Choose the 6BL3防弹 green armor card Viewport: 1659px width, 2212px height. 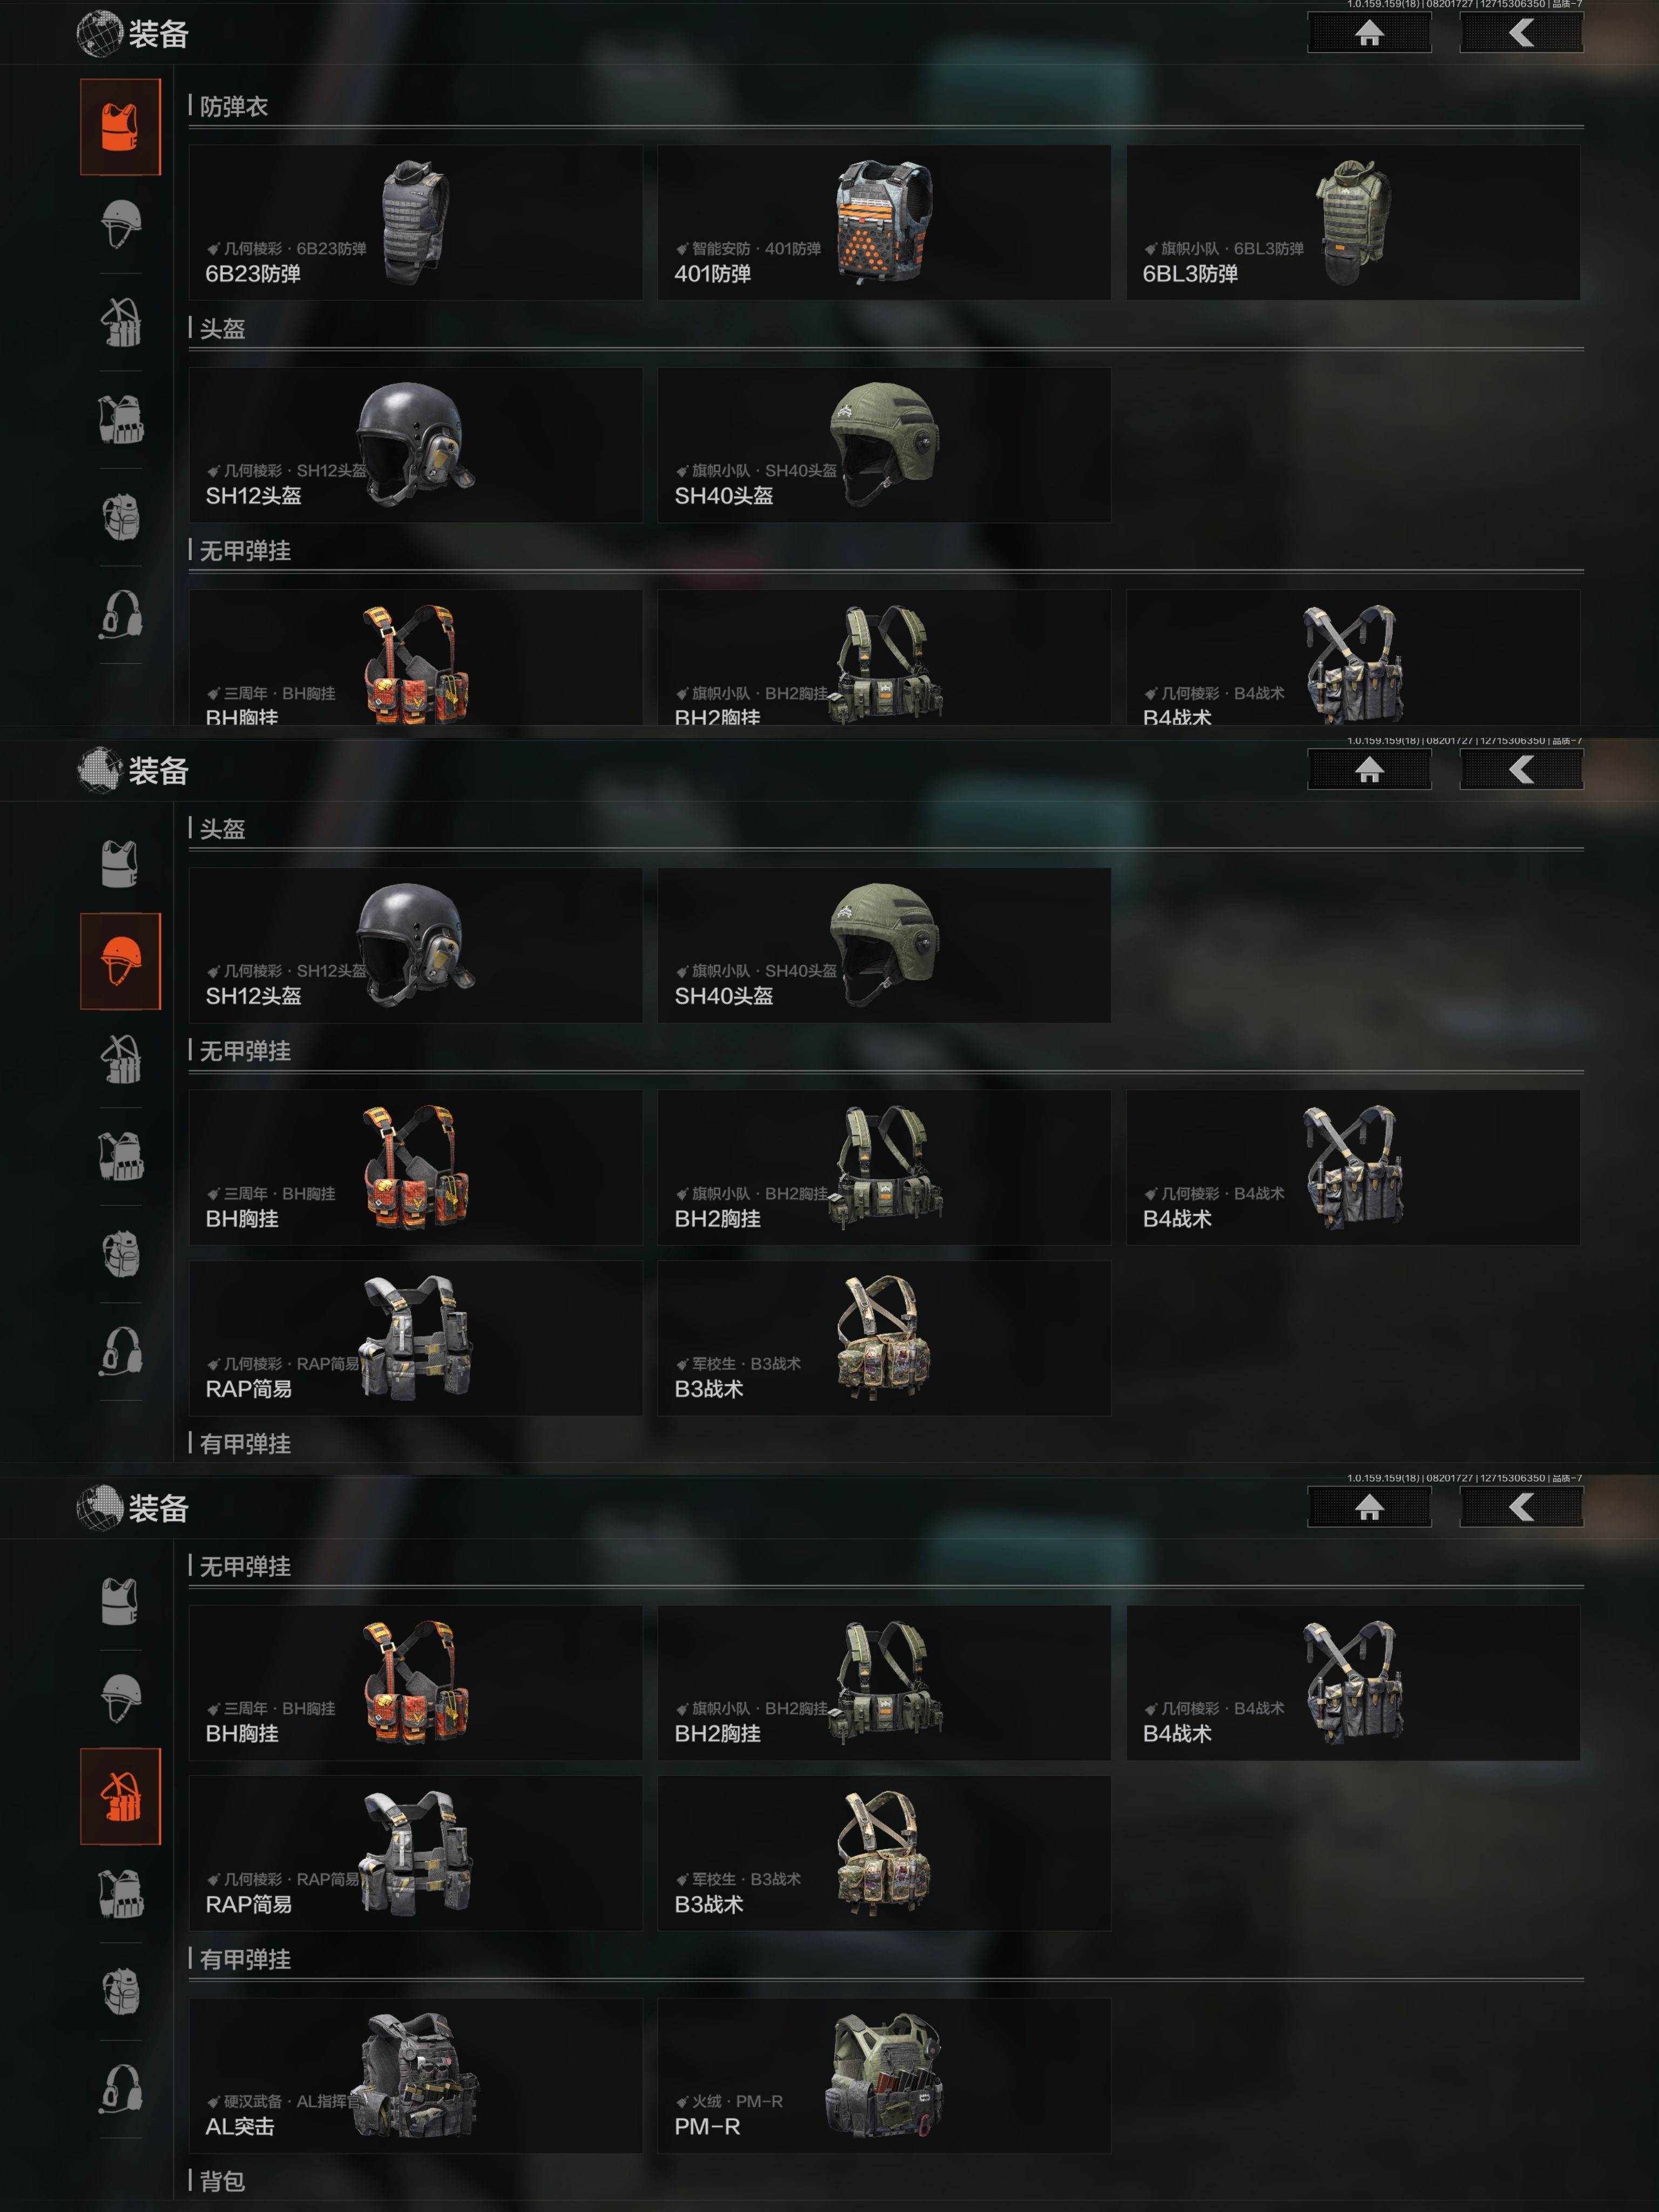coord(1353,223)
